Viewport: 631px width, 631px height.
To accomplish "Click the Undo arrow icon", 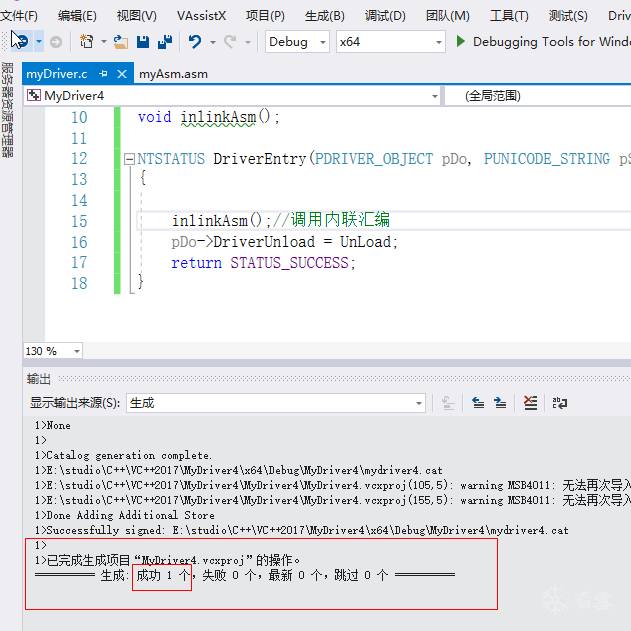I will (195, 42).
